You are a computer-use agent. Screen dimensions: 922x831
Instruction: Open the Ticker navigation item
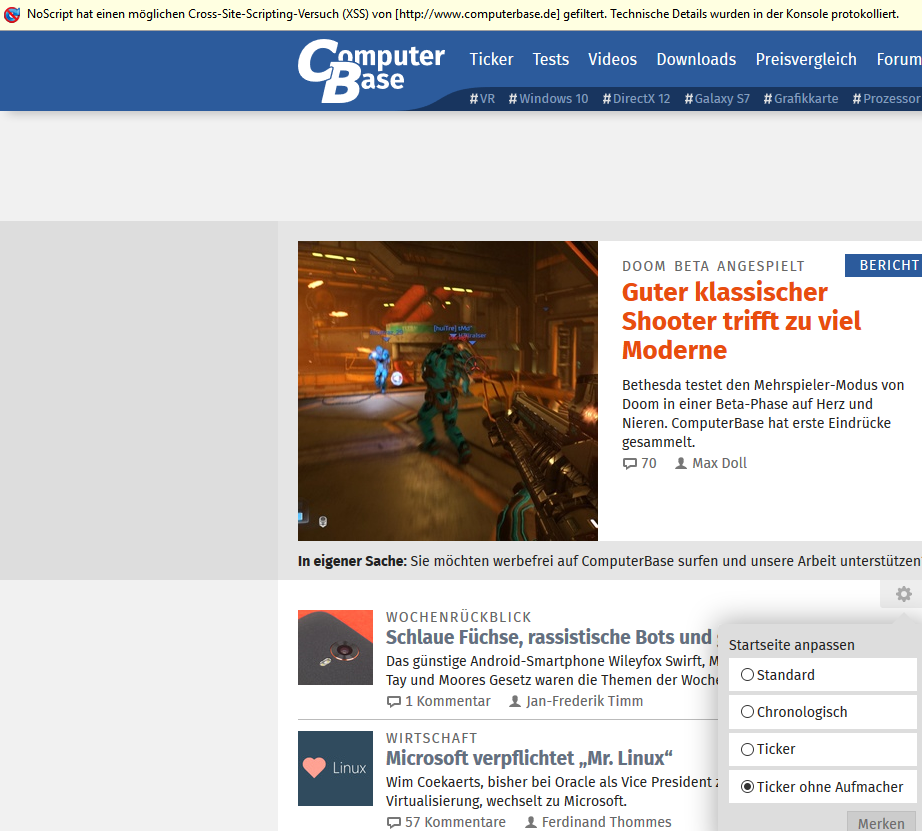pos(491,59)
